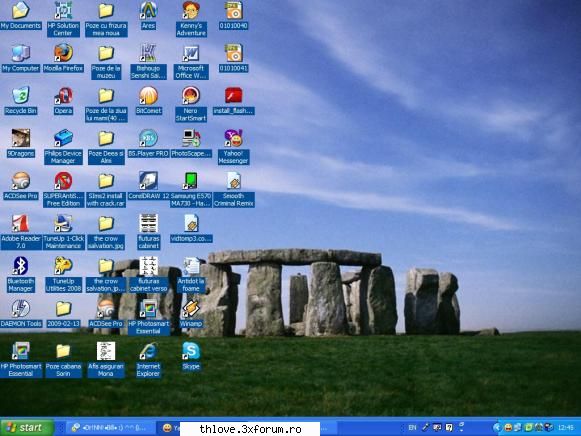
Task: Open the EN language indicator
Action: tap(412, 427)
